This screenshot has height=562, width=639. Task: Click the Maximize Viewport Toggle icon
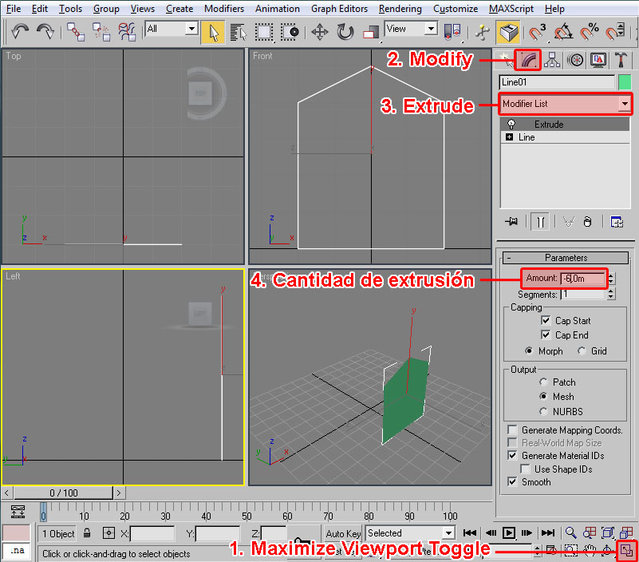click(x=626, y=549)
